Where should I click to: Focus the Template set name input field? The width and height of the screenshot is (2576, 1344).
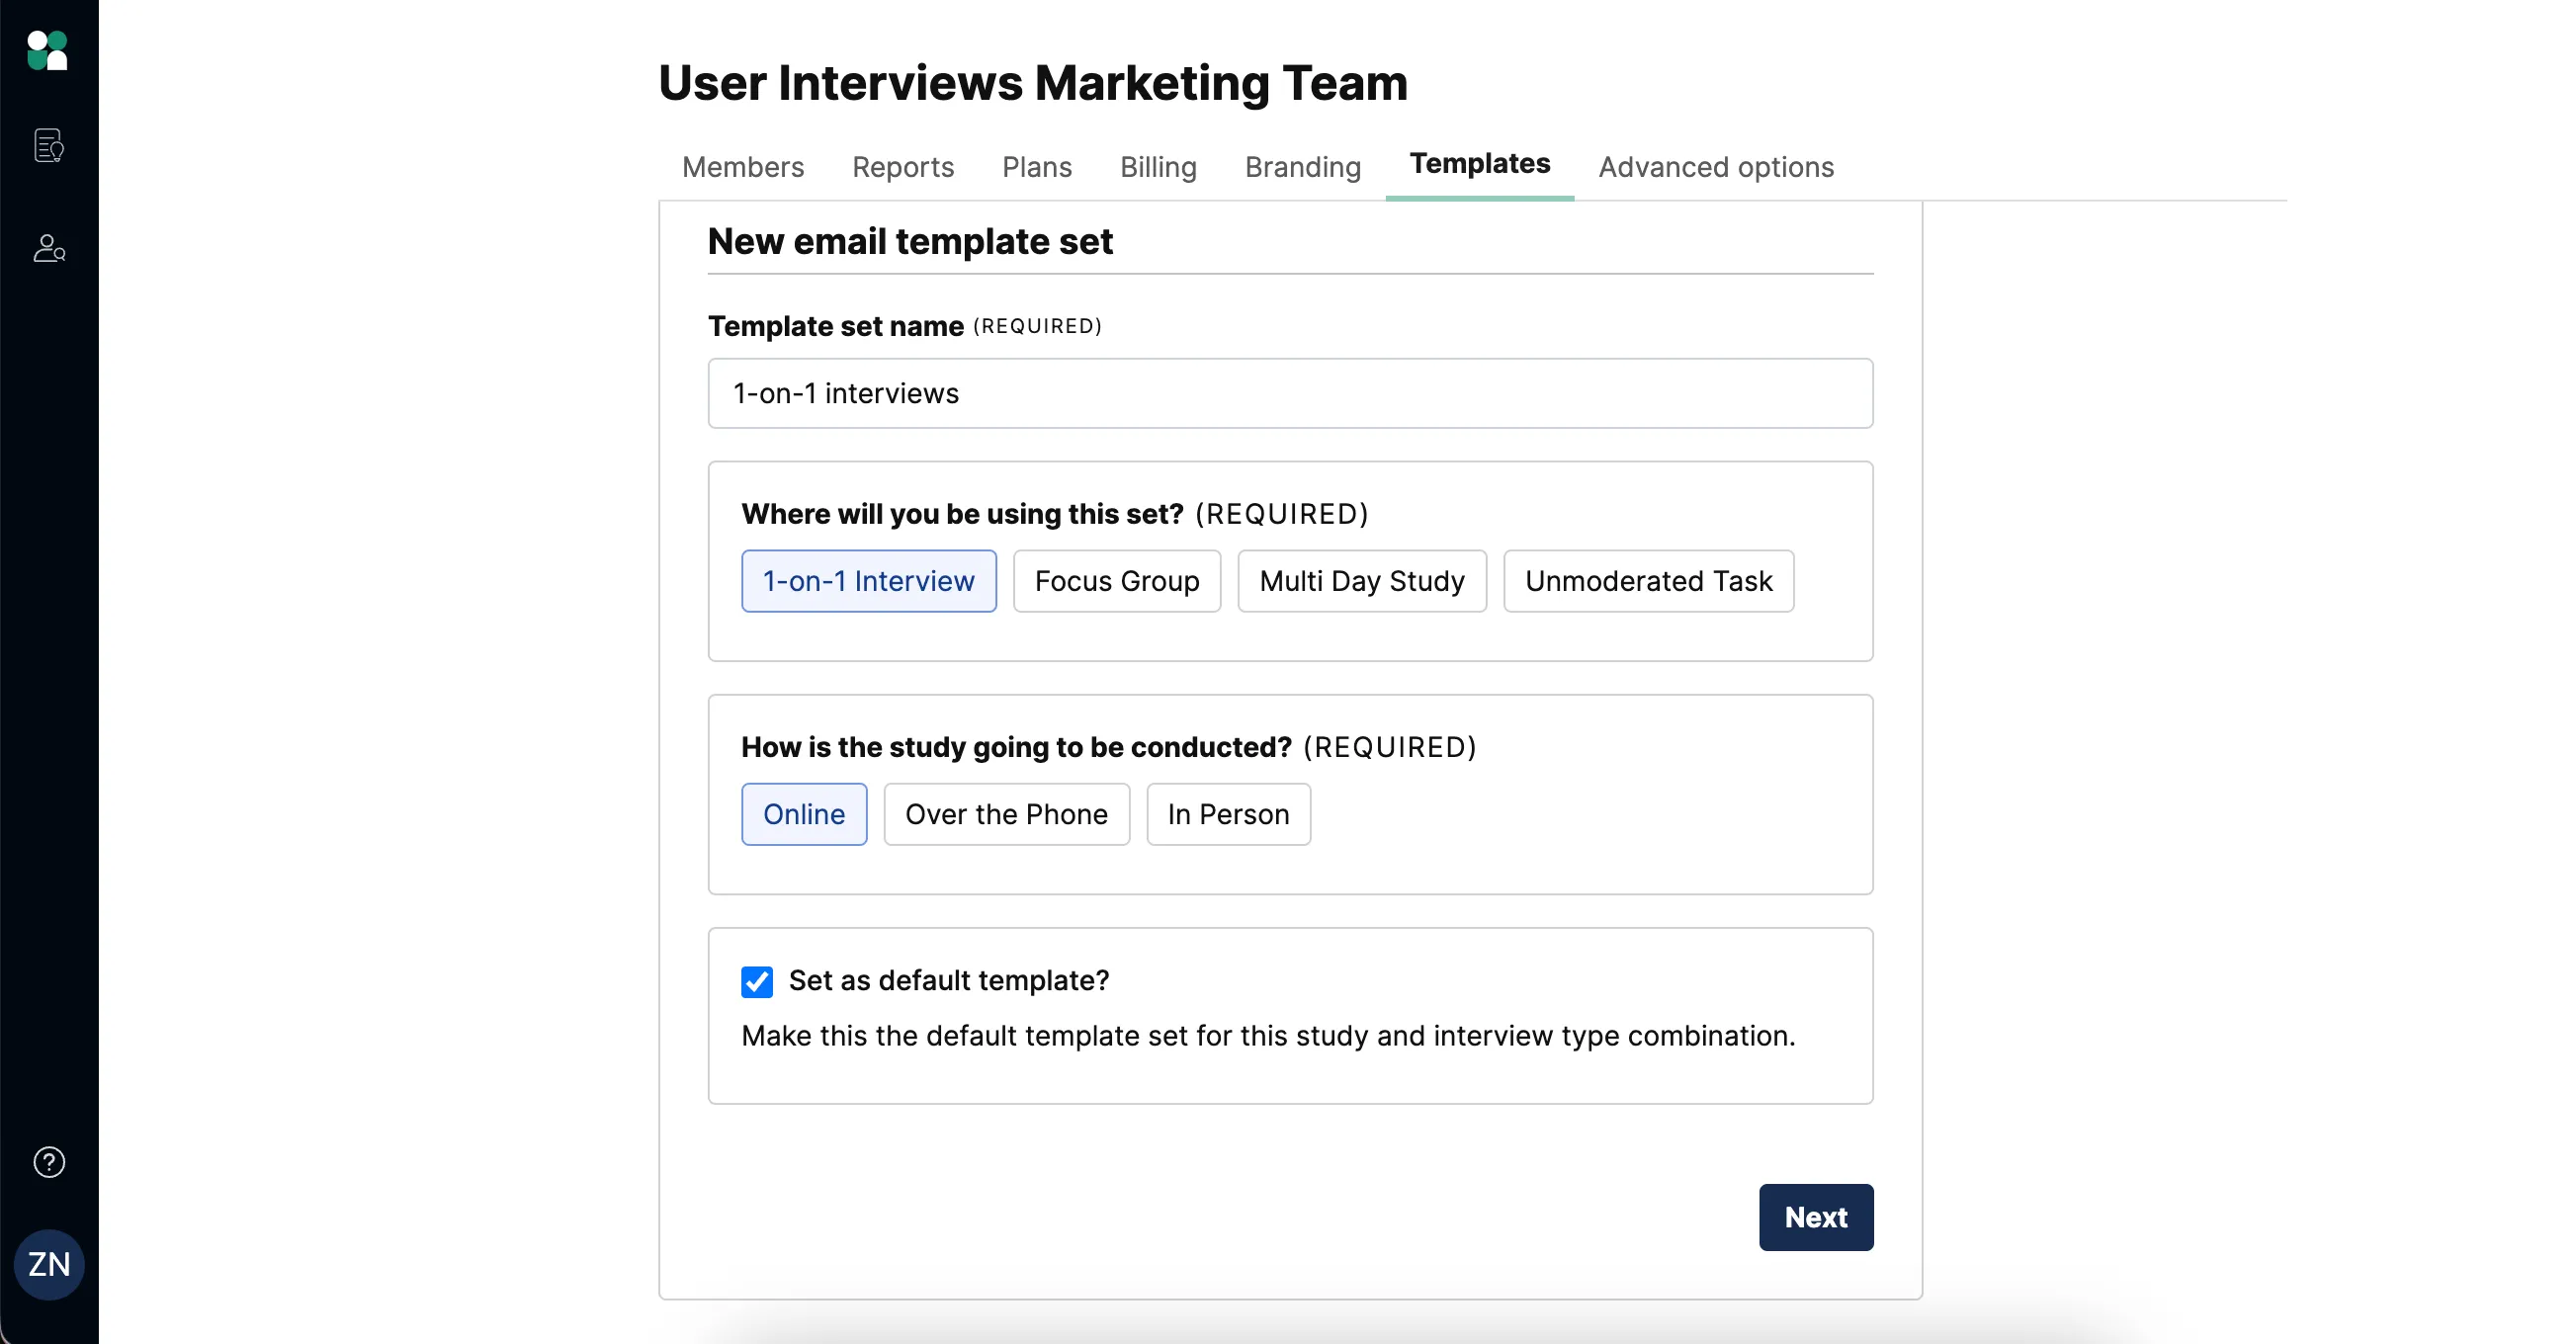tap(1290, 393)
